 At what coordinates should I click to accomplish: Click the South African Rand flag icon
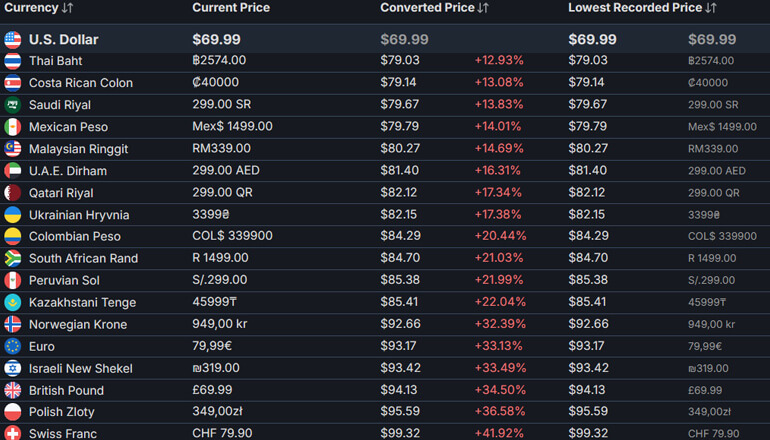click(x=12, y=258)
